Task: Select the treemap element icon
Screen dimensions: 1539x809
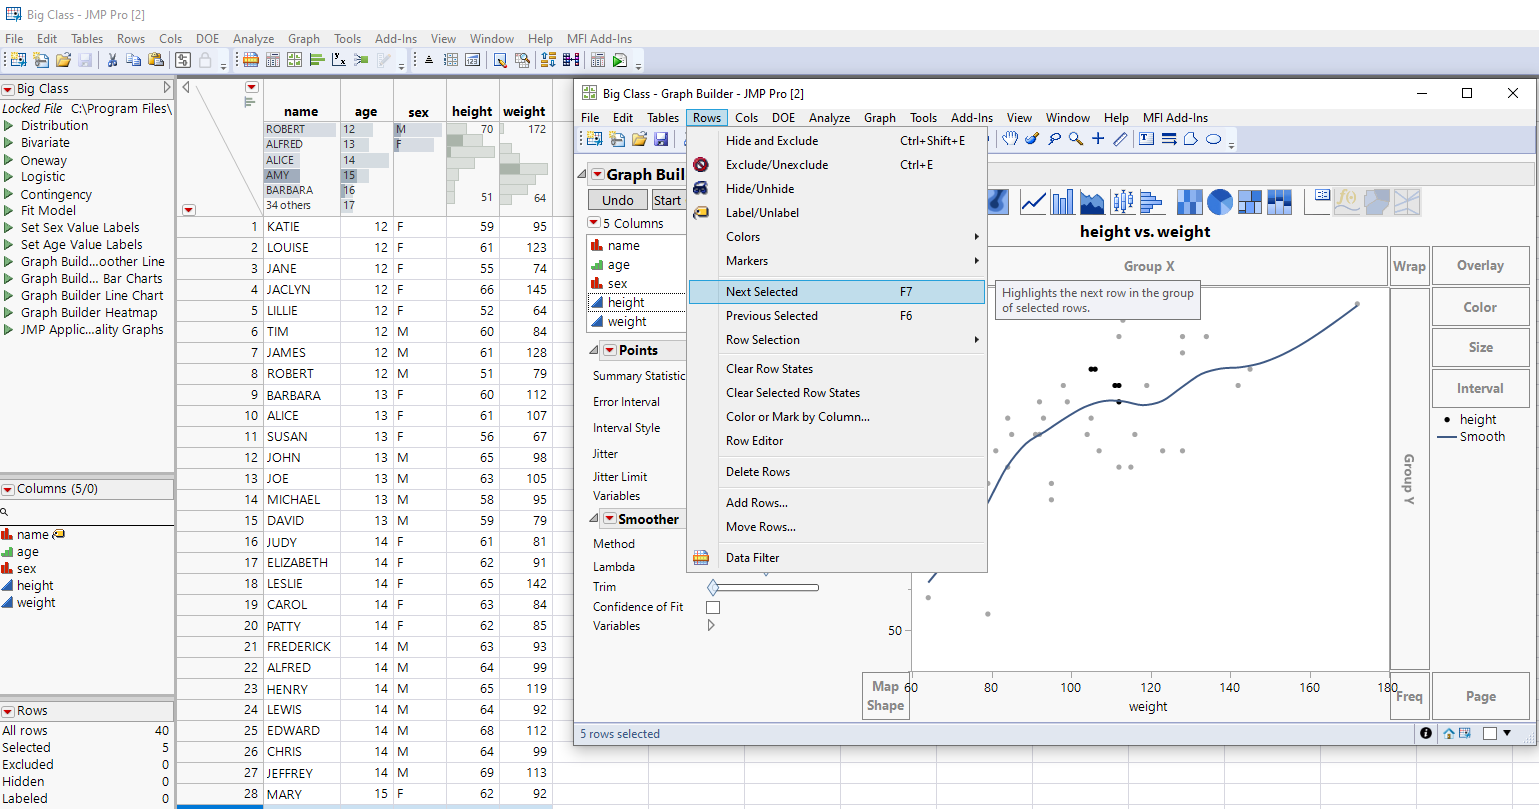Action: (1250, 202)
